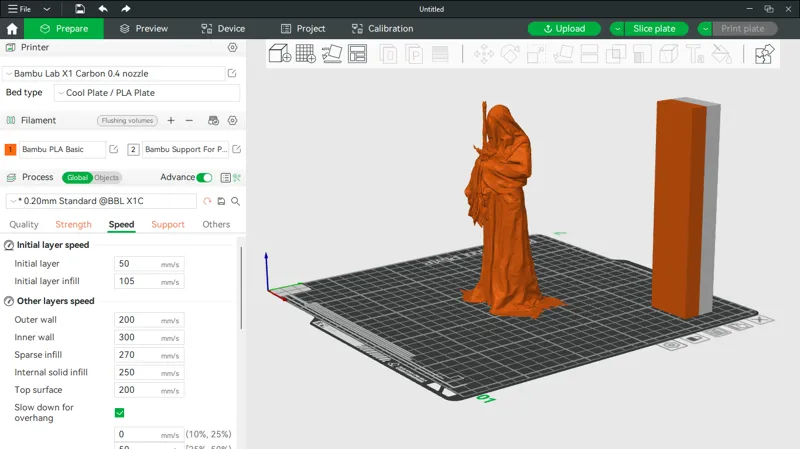
Task: Switch Process scope to Global
Action: 78,178
